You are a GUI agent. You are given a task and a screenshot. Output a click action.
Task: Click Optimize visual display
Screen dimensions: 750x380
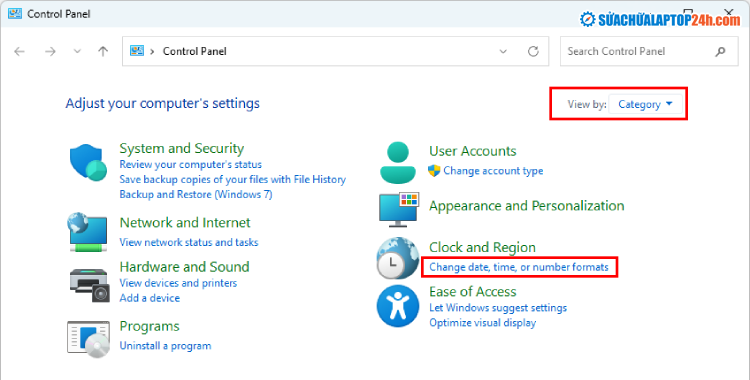tap(483, 323)
